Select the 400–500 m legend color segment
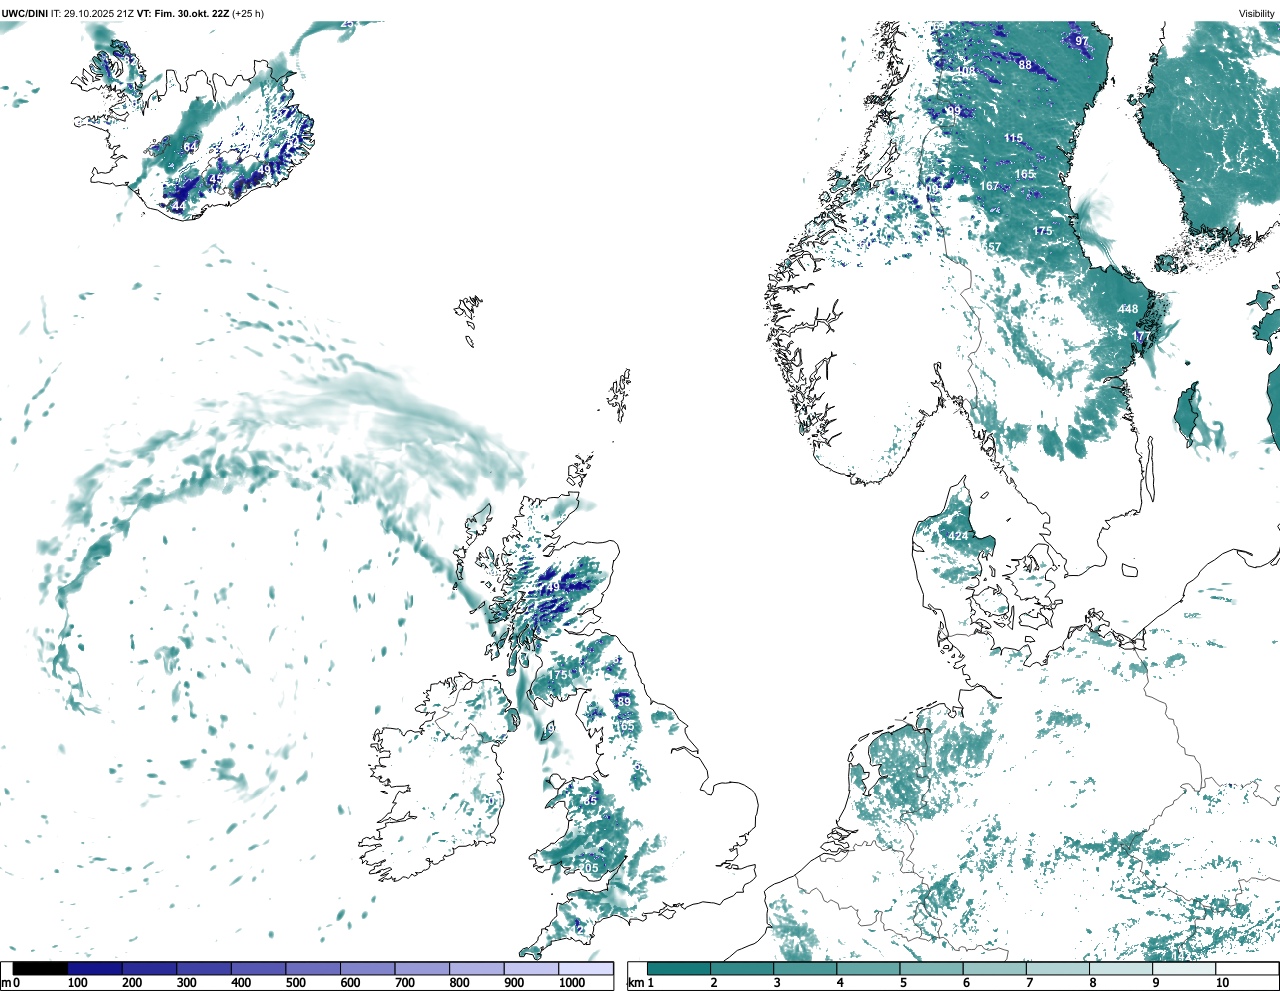 [x=258, y=968]
